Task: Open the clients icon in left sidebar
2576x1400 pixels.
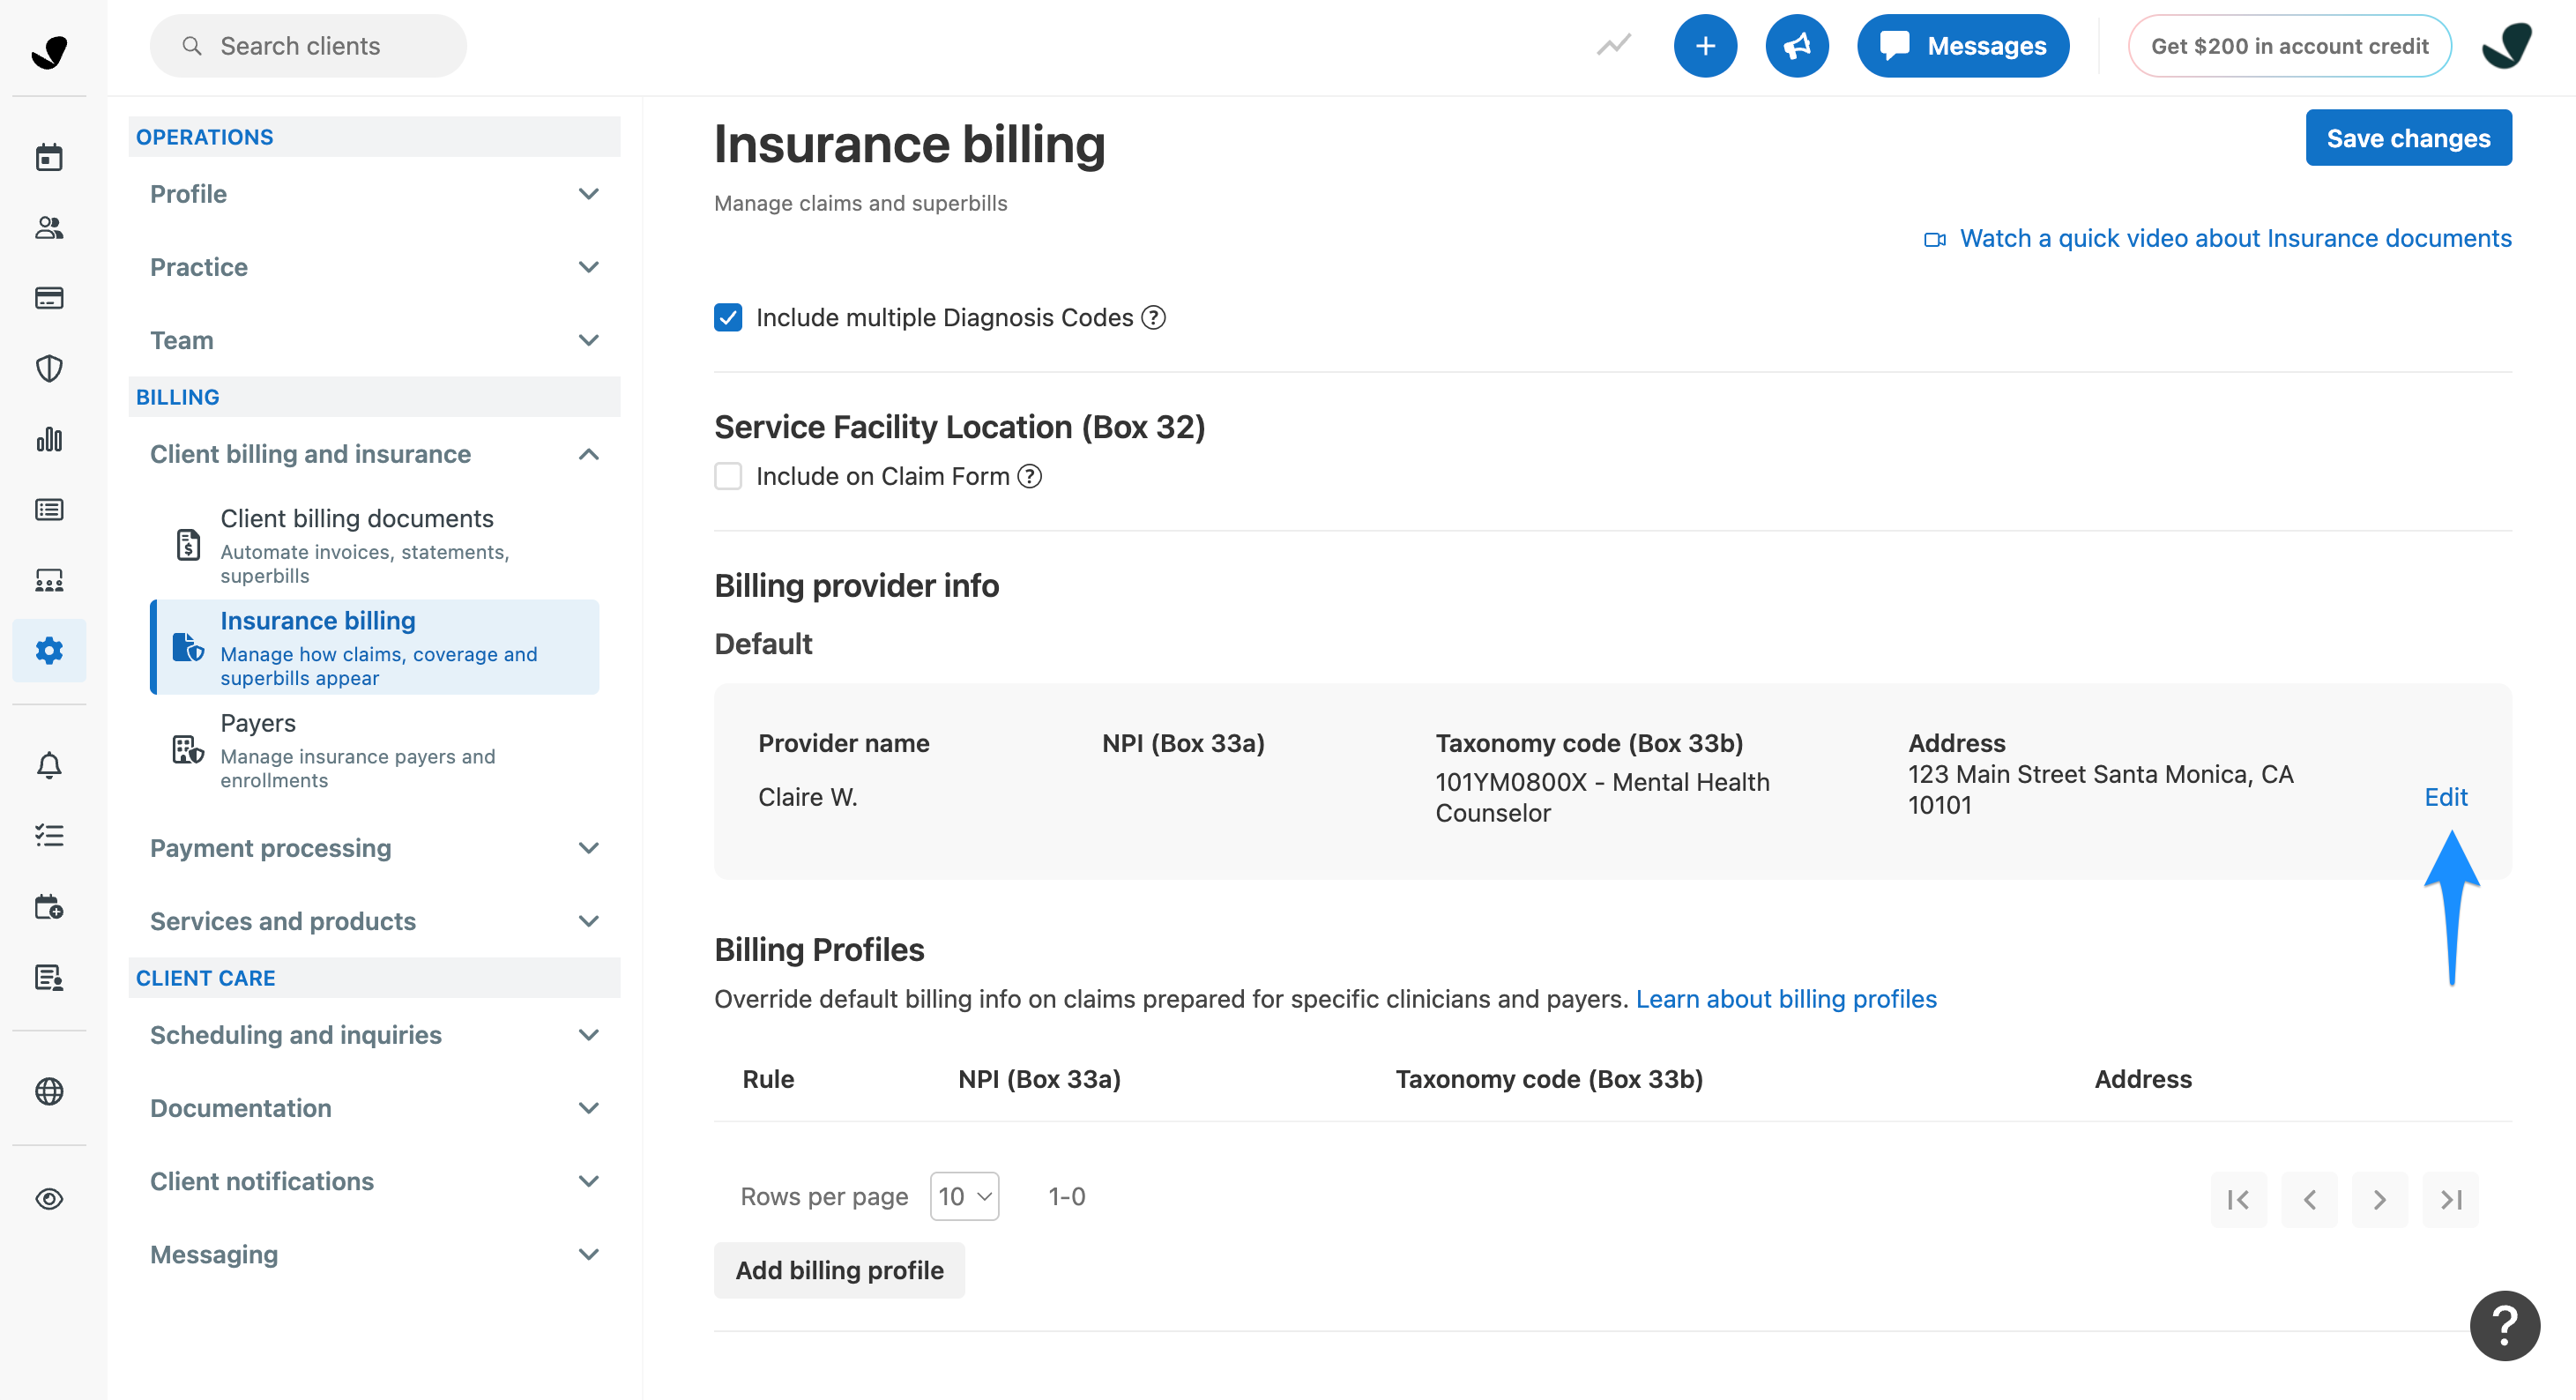Action: [49, 228]
